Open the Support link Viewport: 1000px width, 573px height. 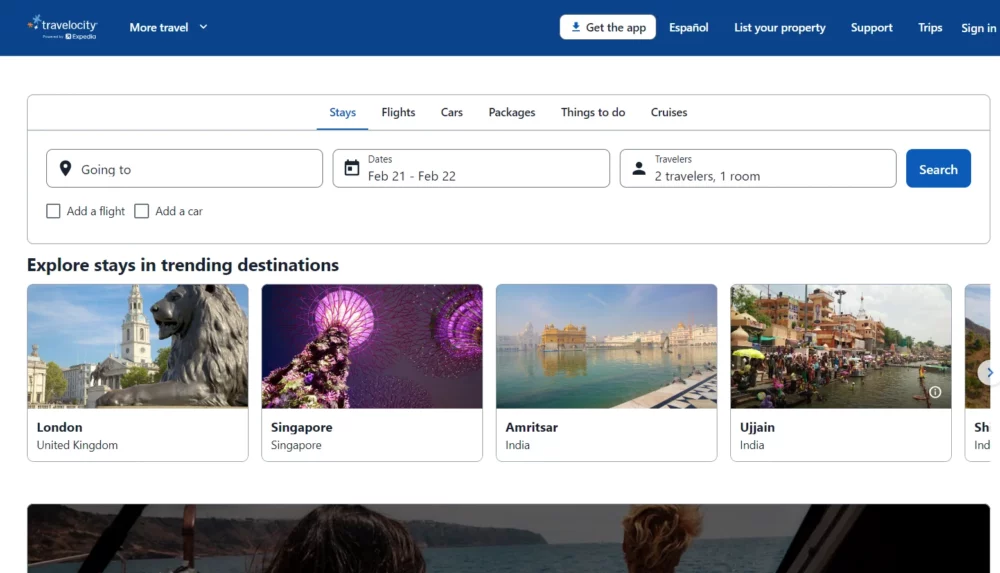pos(871,27)
